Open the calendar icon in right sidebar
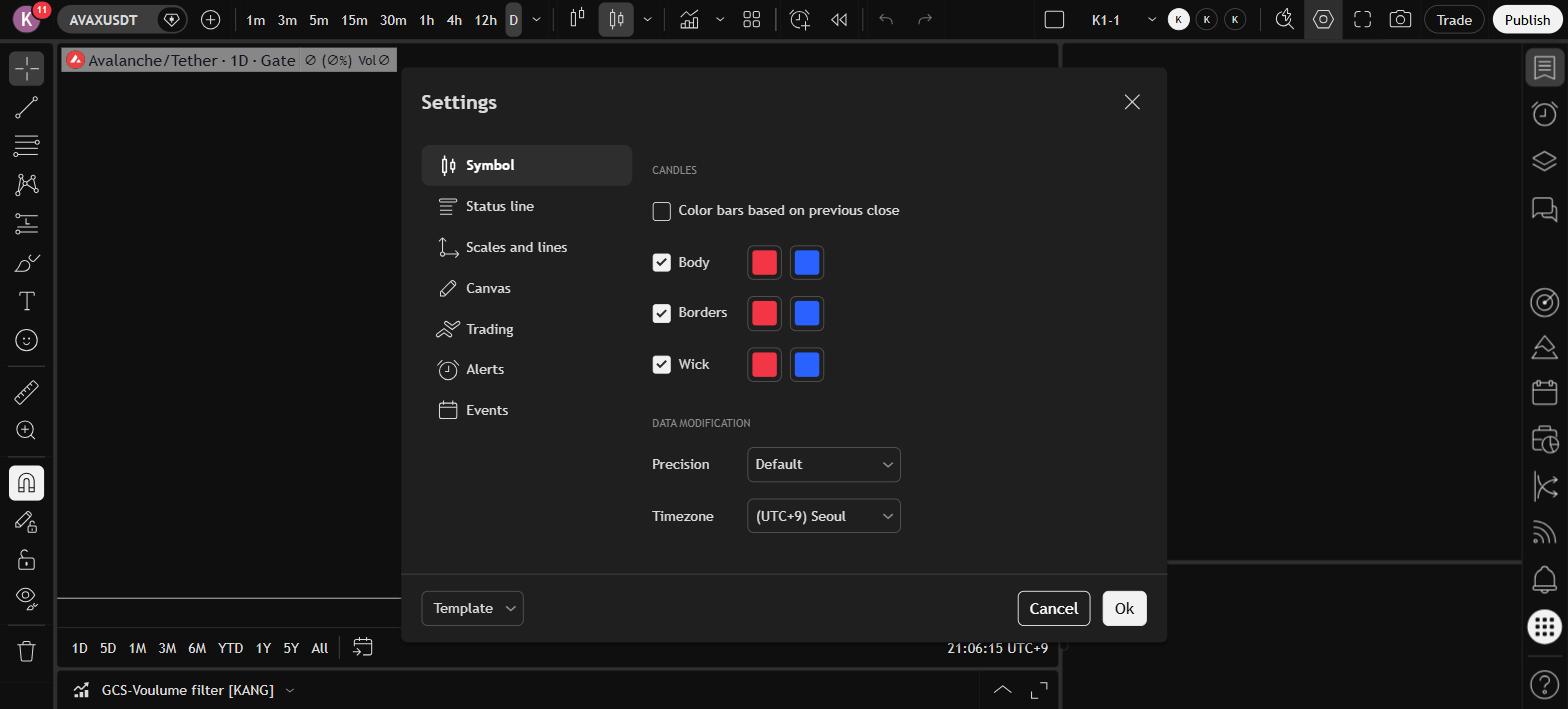The height and width of the screenshot is (709, 1568). [x=1545, y=392]
